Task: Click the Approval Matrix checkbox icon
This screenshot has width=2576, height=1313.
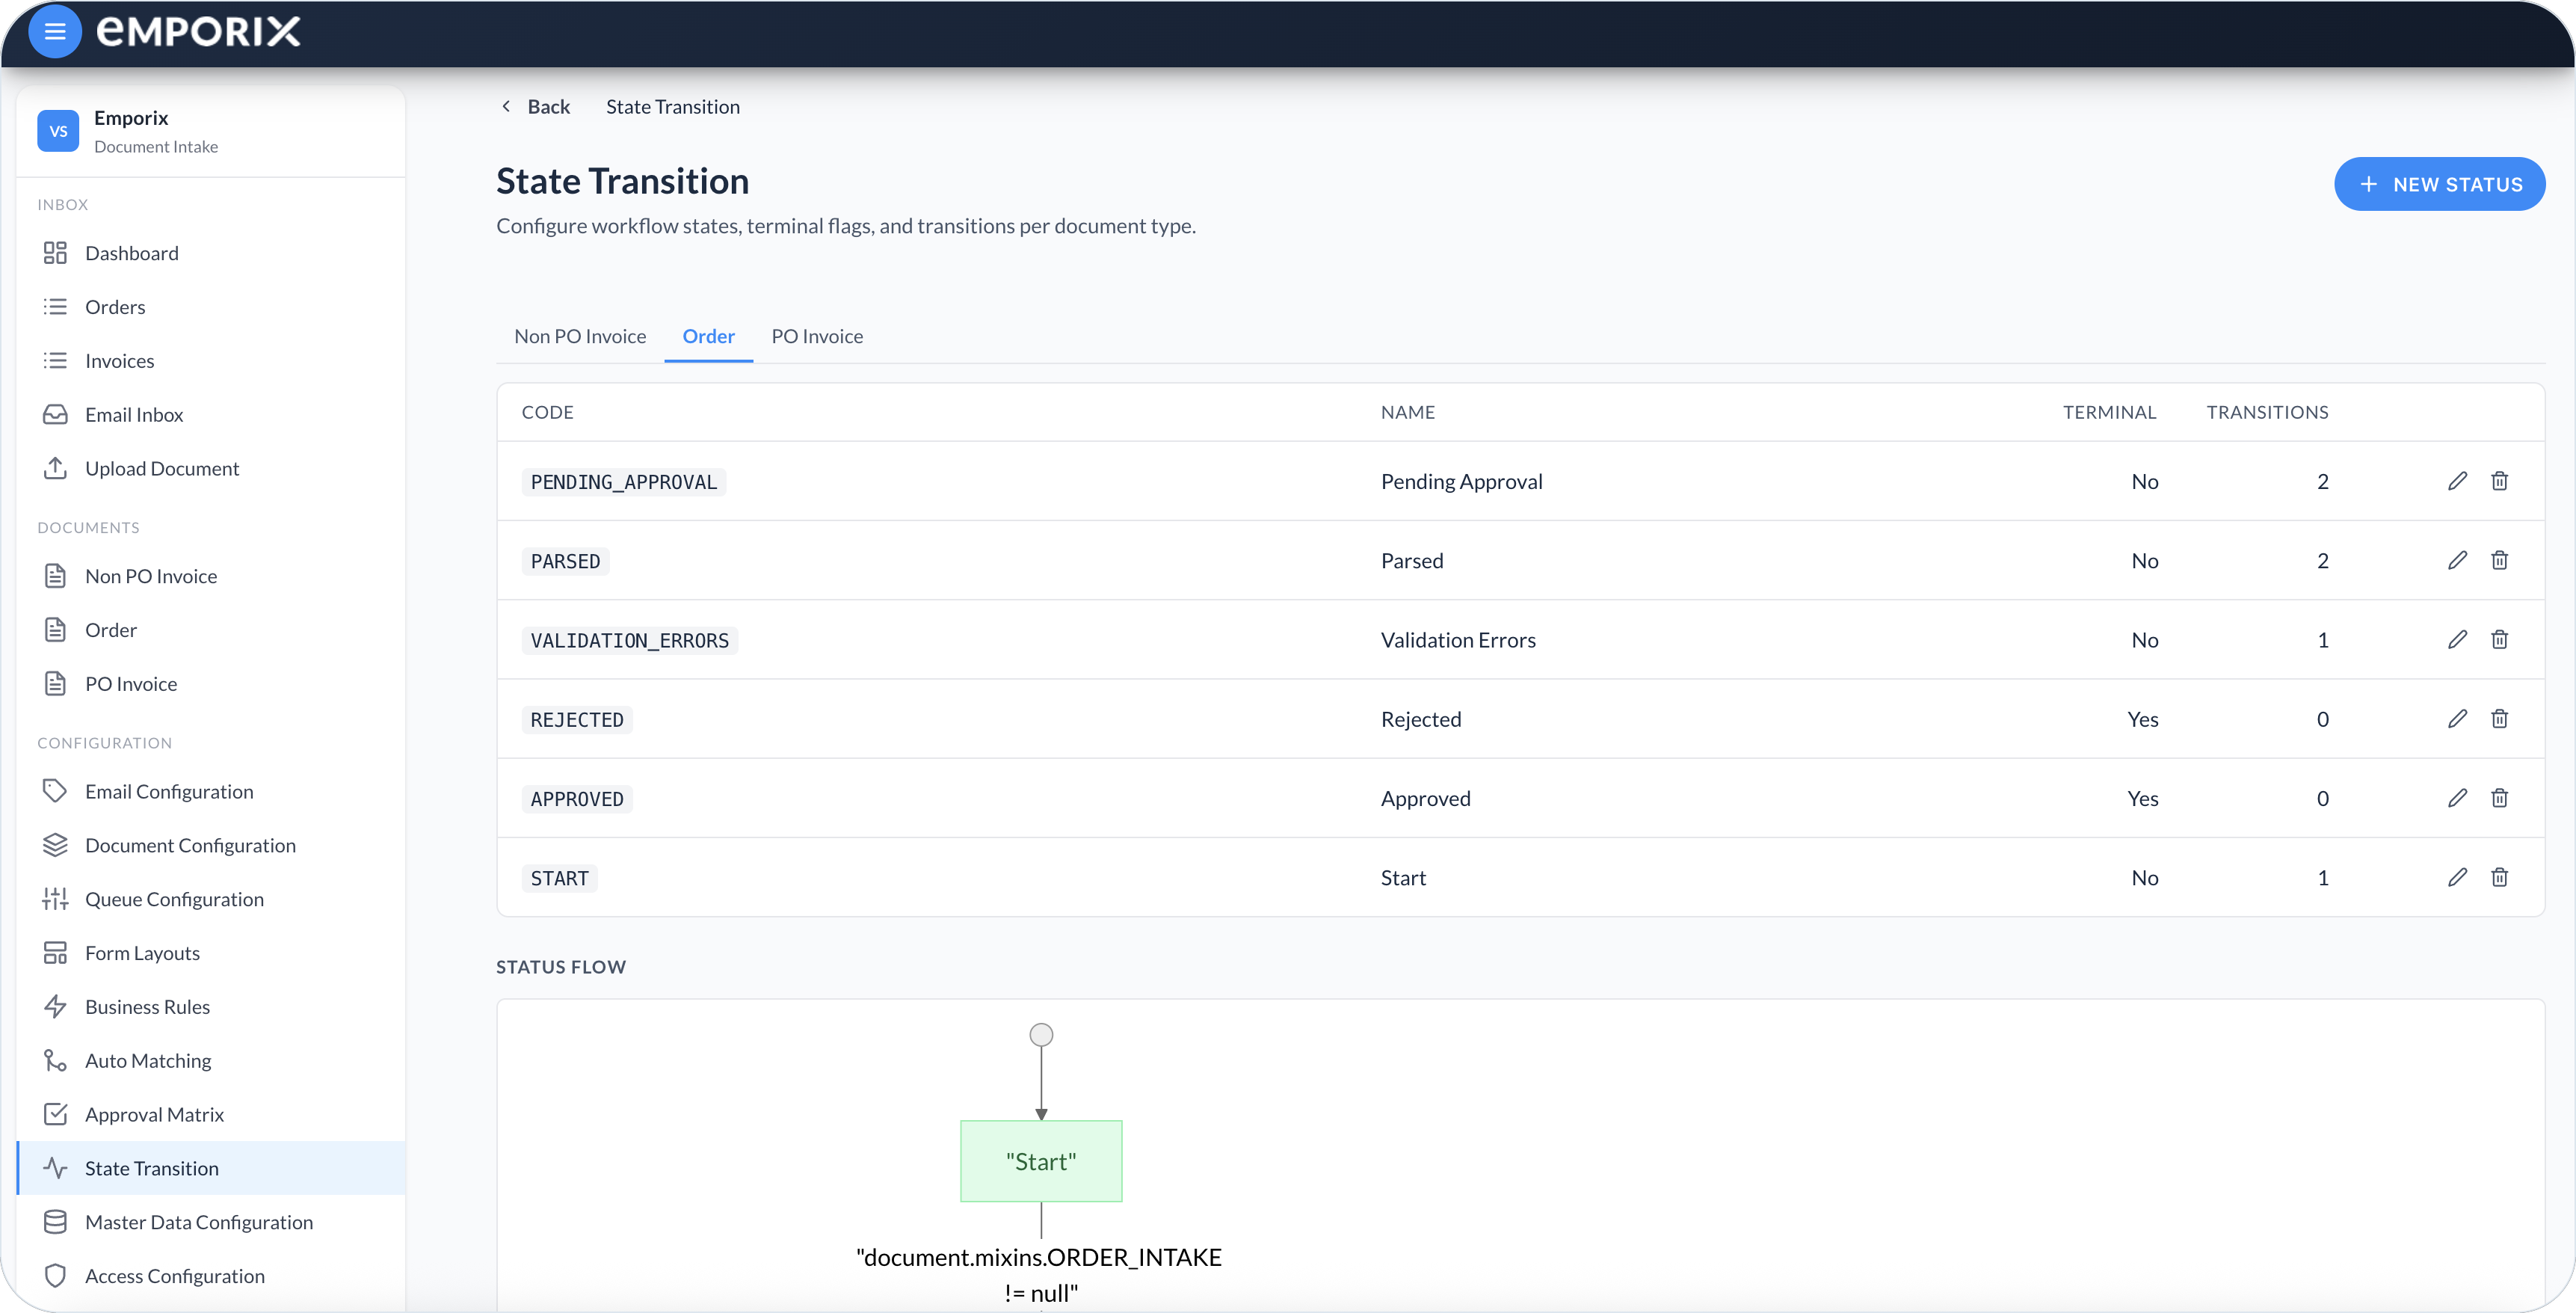Action: pyautogui.click(x=55, y=1114)
